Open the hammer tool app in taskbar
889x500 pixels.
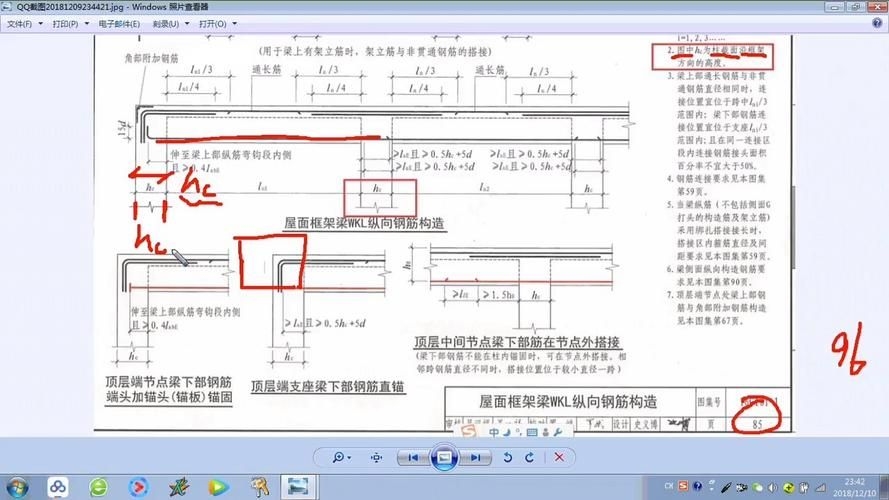click(x=259, y=486)
